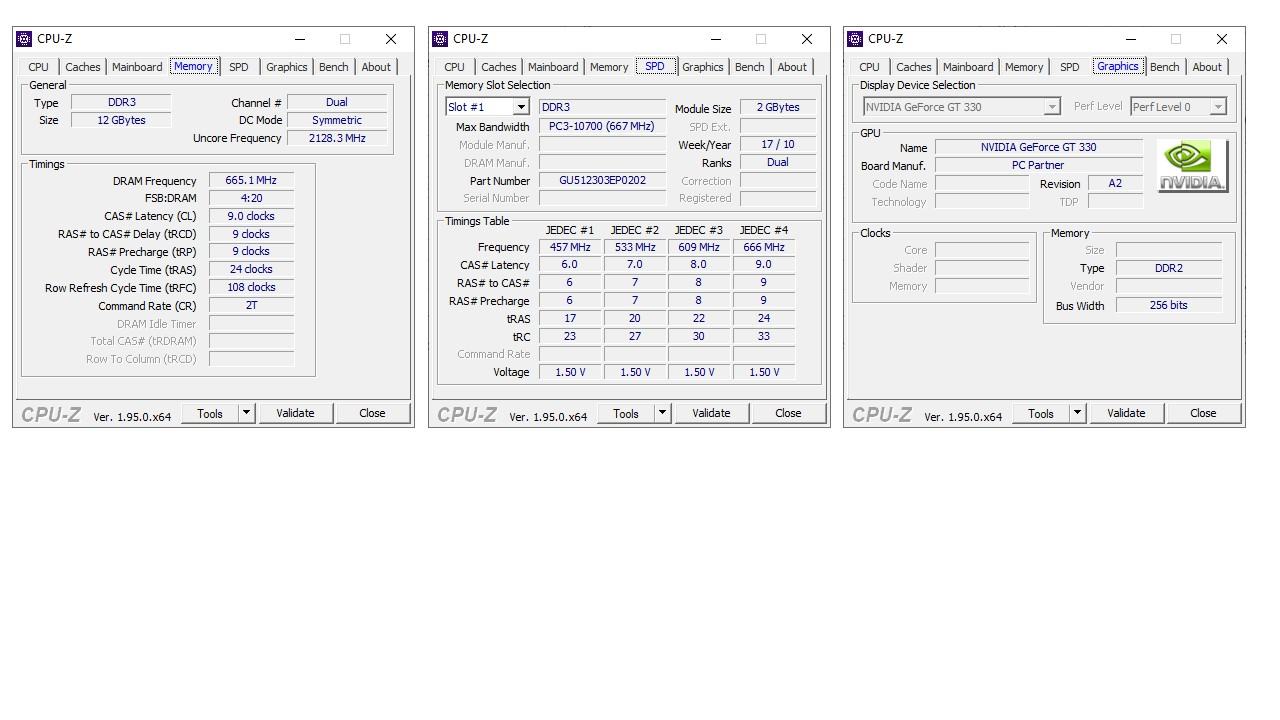Open Caches tab in Memory window
Image resolution: width=1280 pixels, height=720 pixels.
pos(83,67)
